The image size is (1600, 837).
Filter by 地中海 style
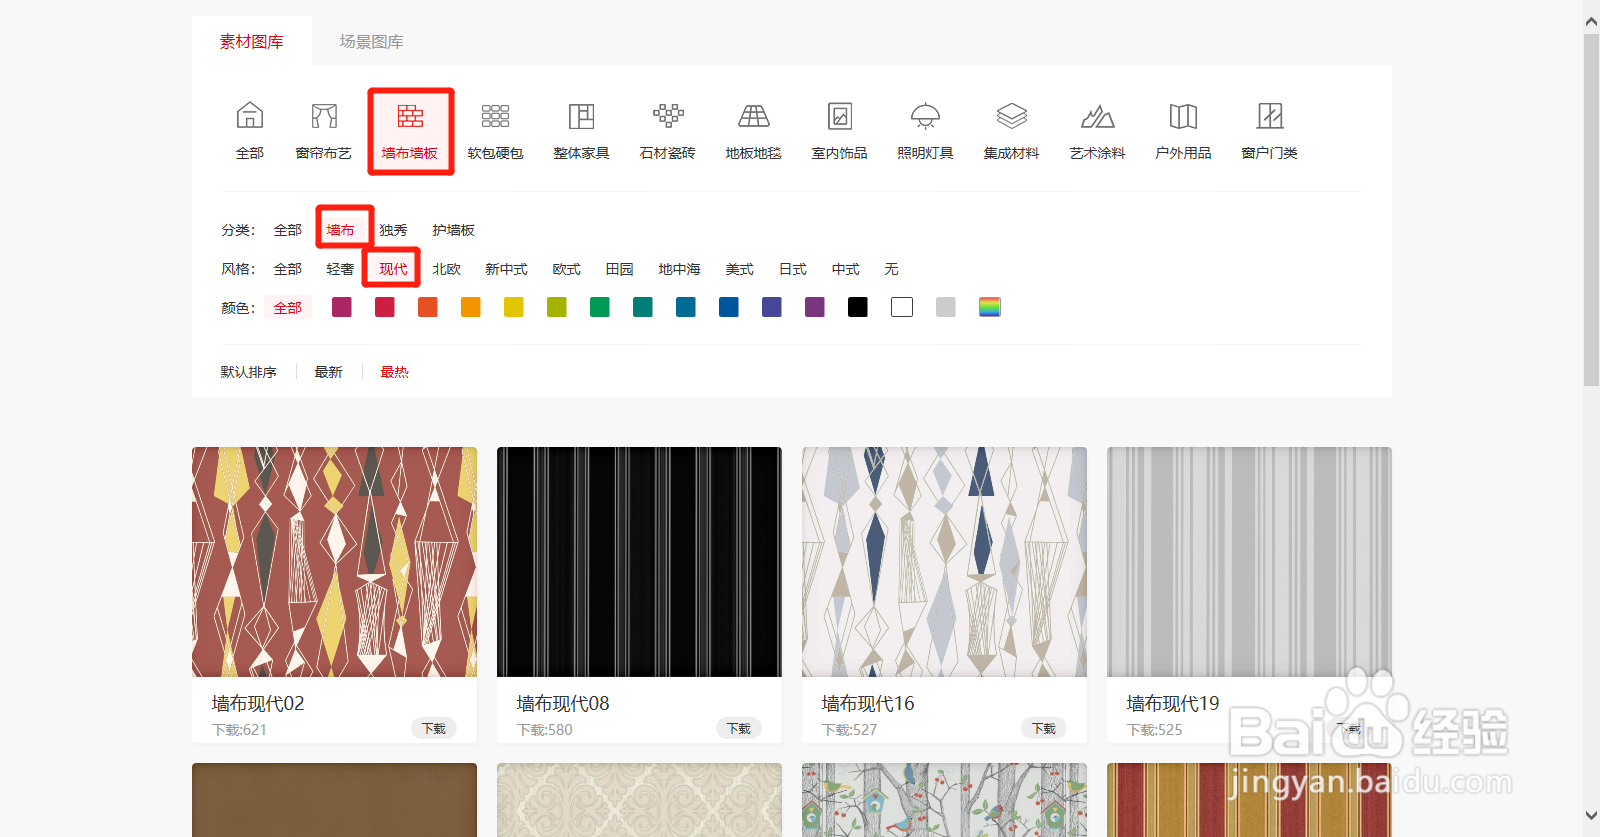tap(680, 269)
